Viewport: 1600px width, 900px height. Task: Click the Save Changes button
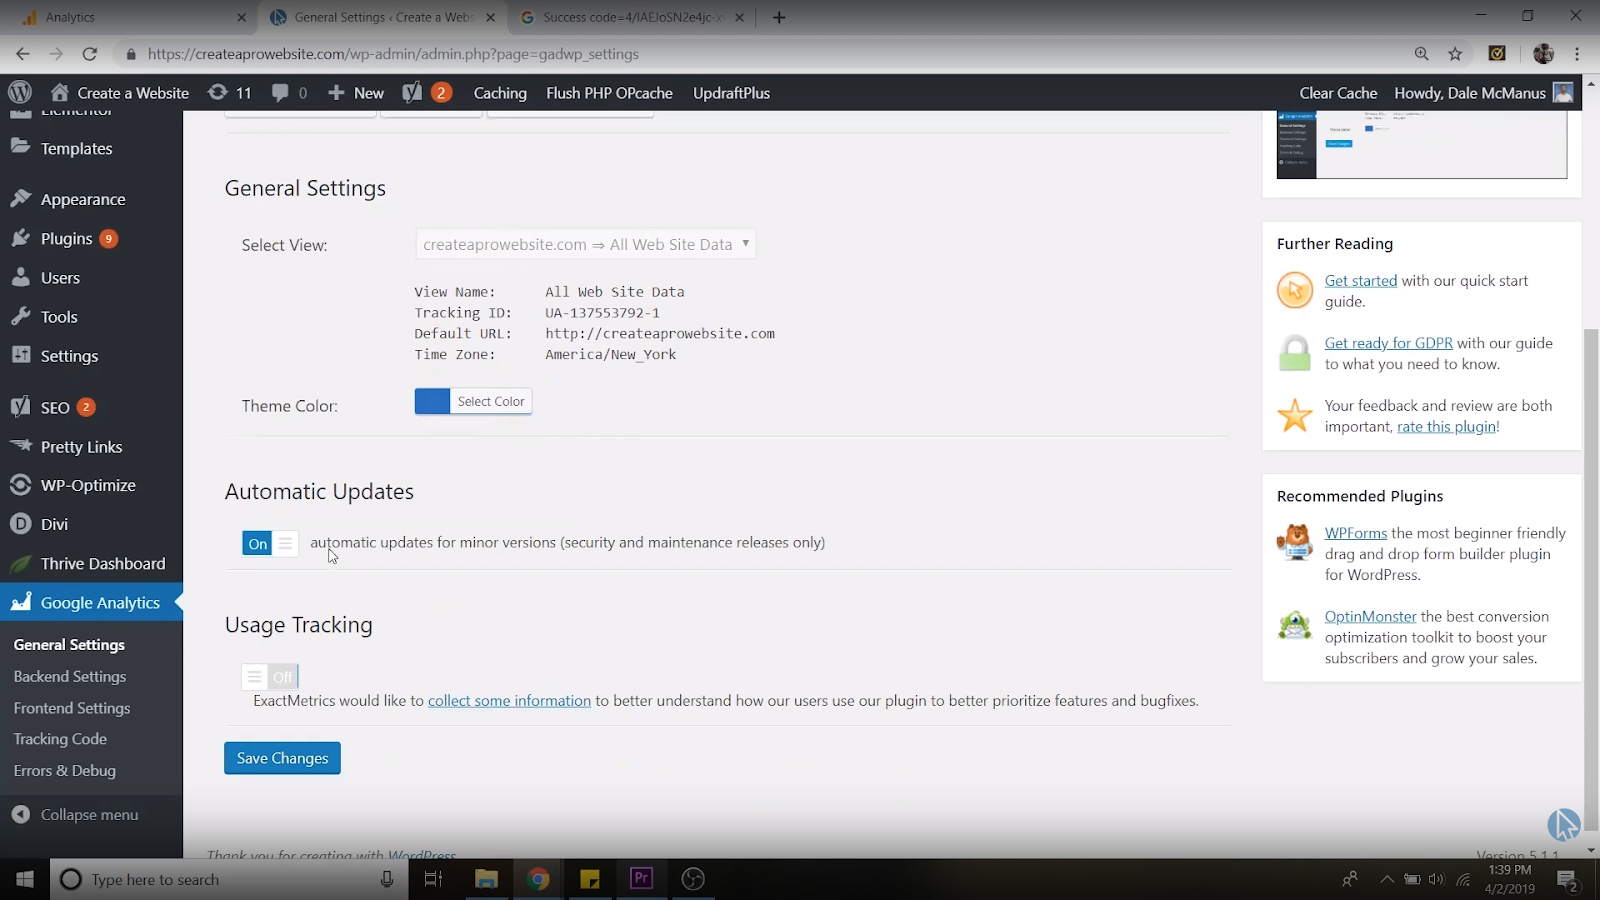pyautogui.click(x=282, y=758)
